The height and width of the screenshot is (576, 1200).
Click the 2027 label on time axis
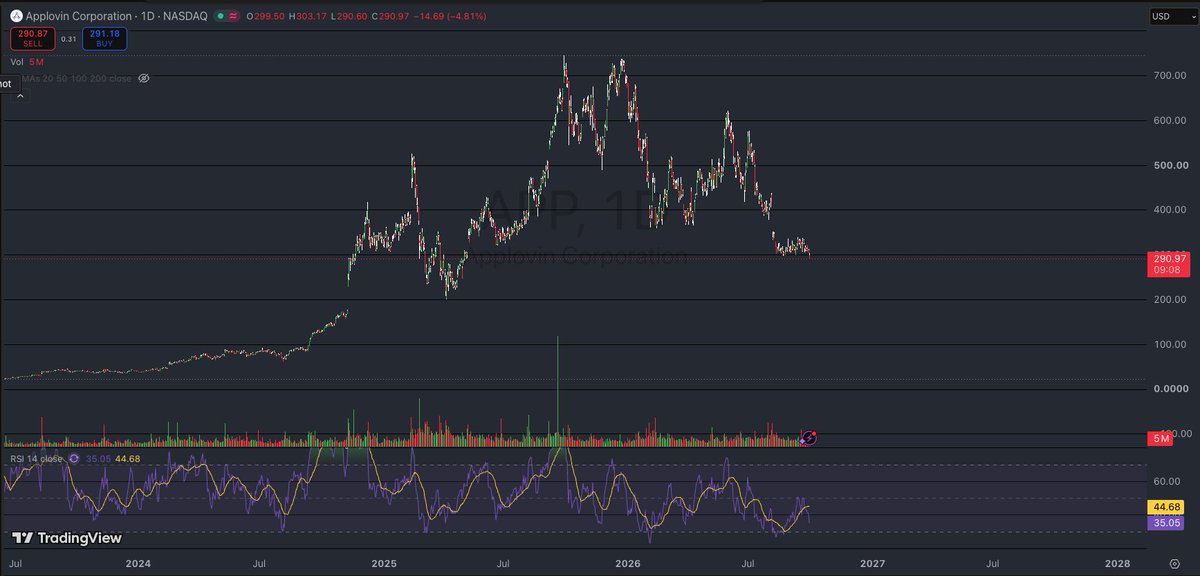[872, 565]
